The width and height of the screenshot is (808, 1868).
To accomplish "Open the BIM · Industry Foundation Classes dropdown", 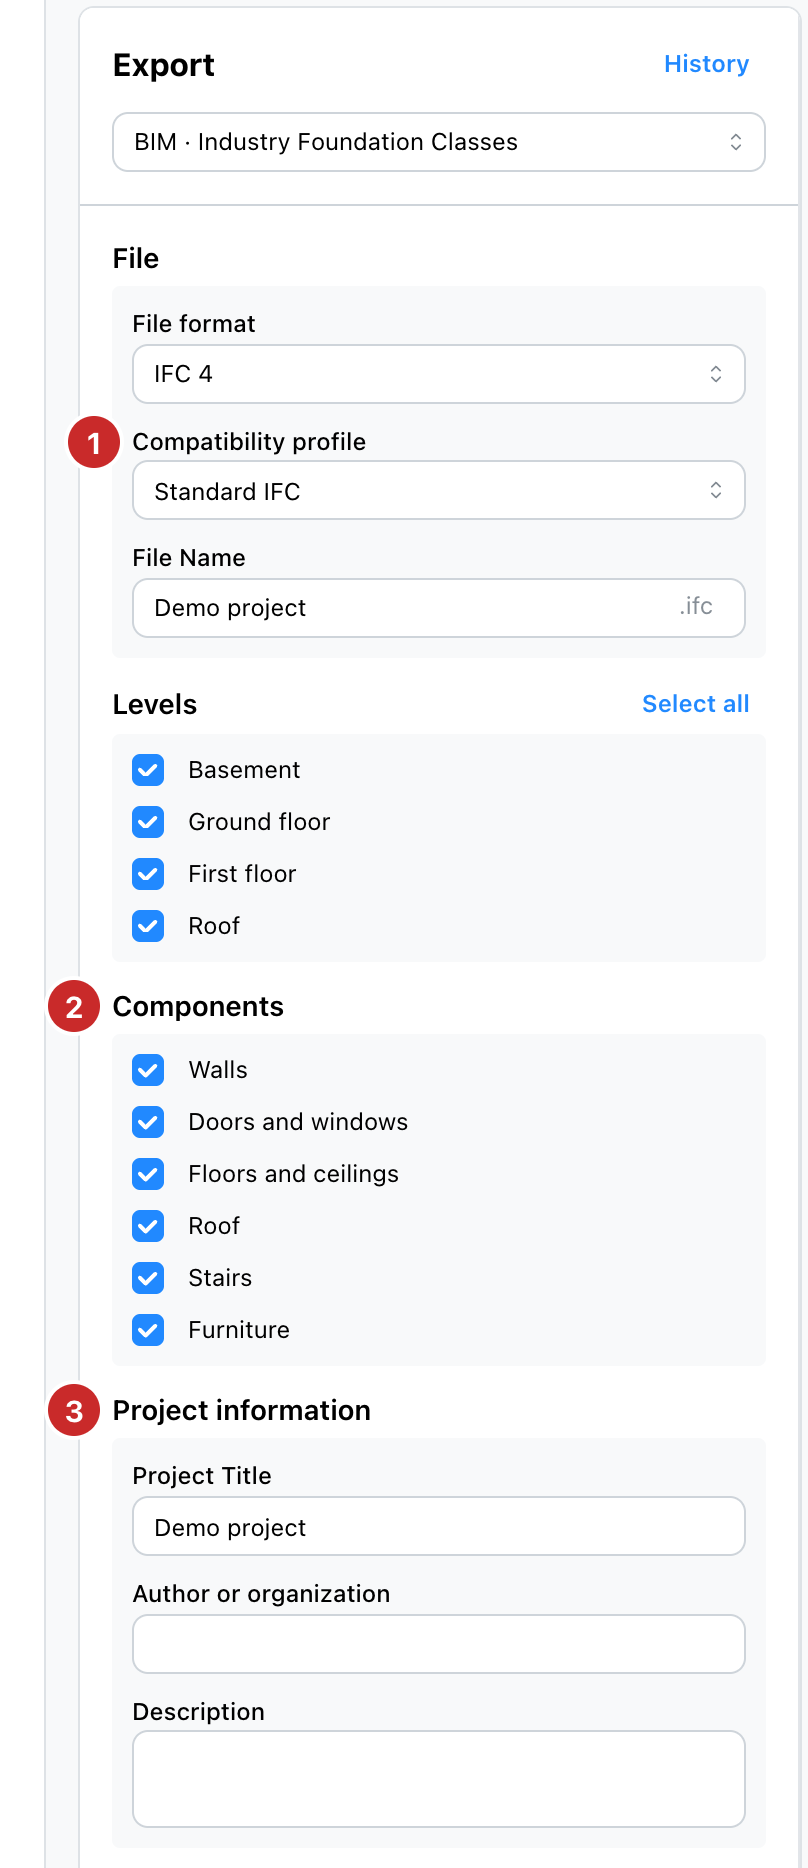I will click(439, 142).
